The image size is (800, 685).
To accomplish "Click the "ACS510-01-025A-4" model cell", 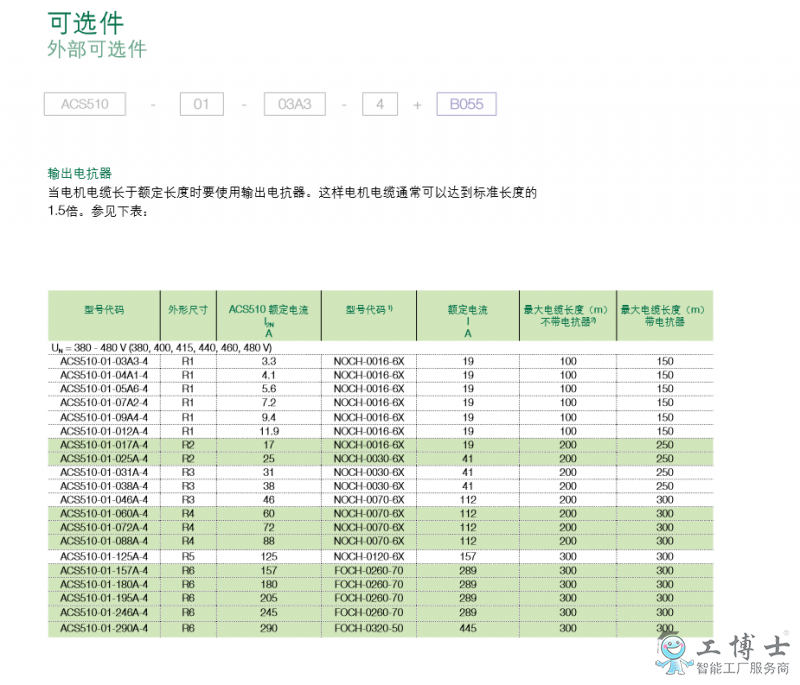I will tap(104, 459).
